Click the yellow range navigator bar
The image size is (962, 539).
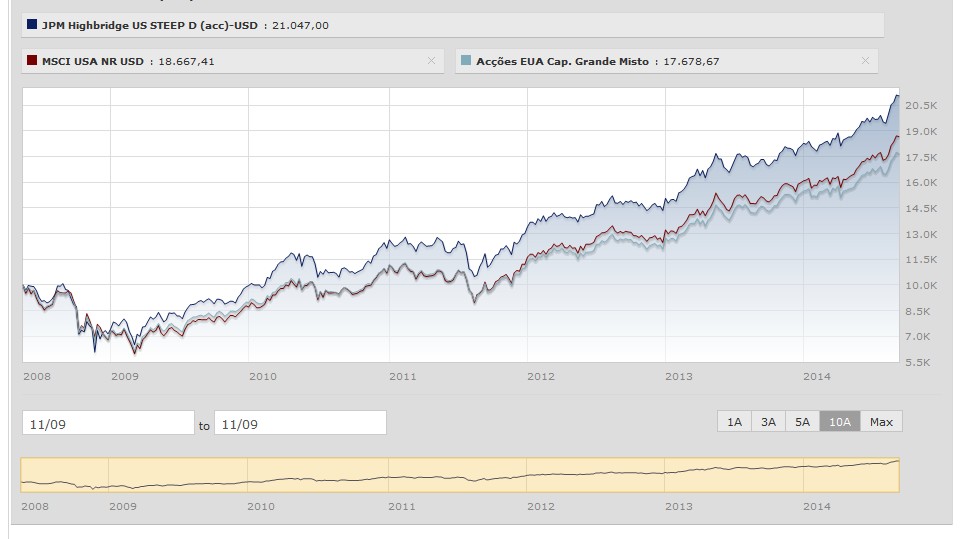[460, 475]
